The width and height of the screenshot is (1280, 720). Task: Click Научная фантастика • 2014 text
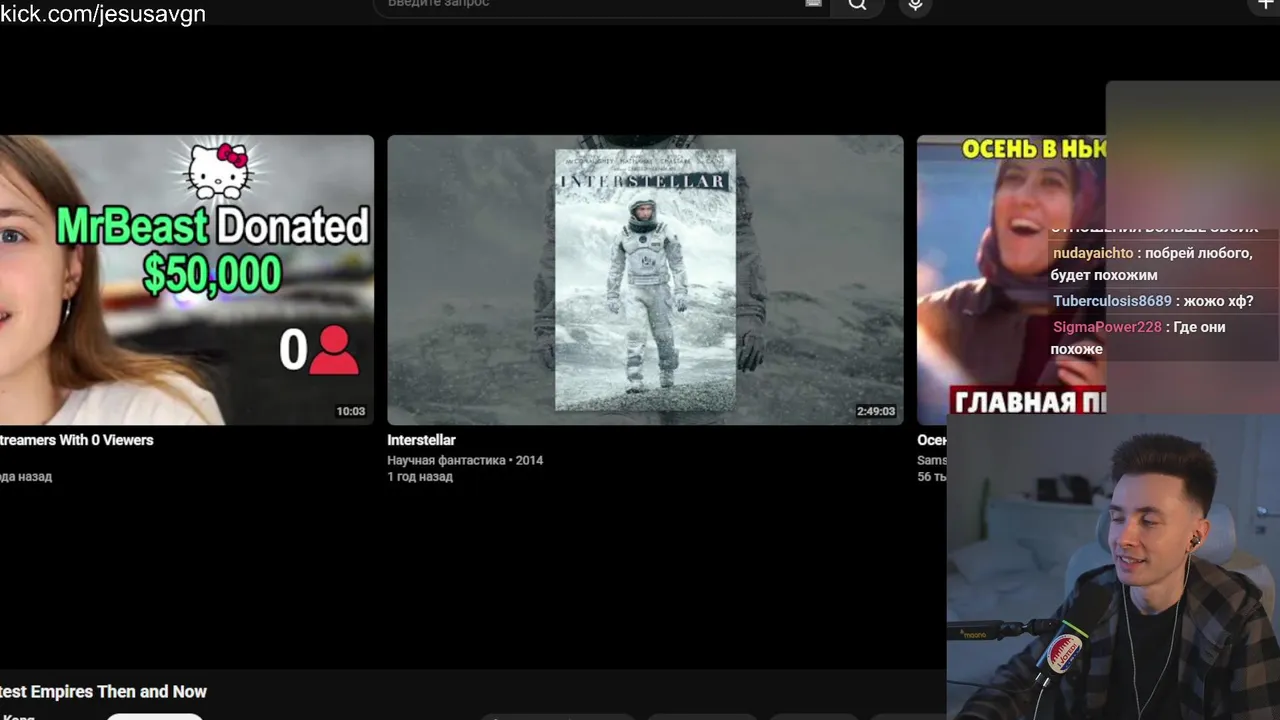click(x=465, y=461)
